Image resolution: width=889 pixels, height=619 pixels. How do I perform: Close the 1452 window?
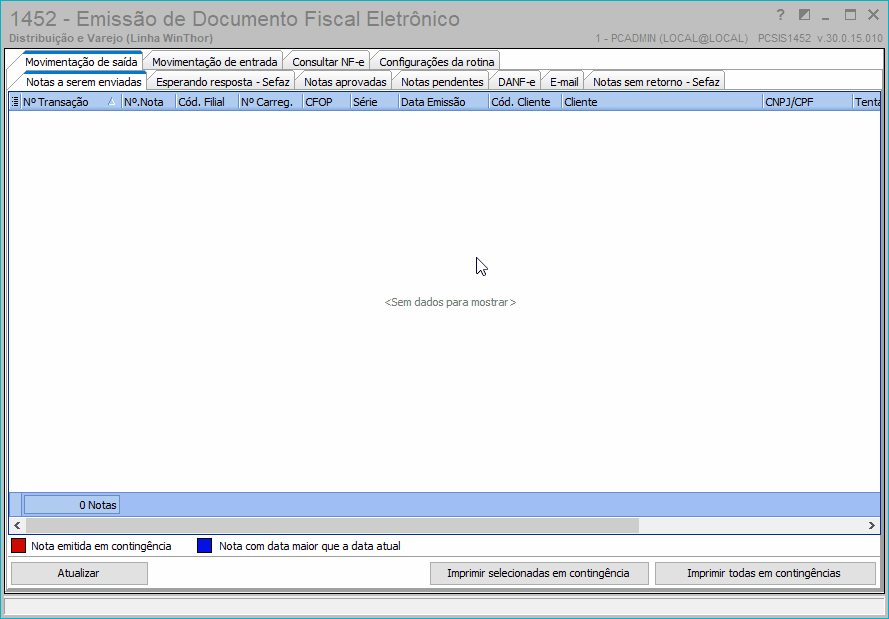tap(873, 15)
